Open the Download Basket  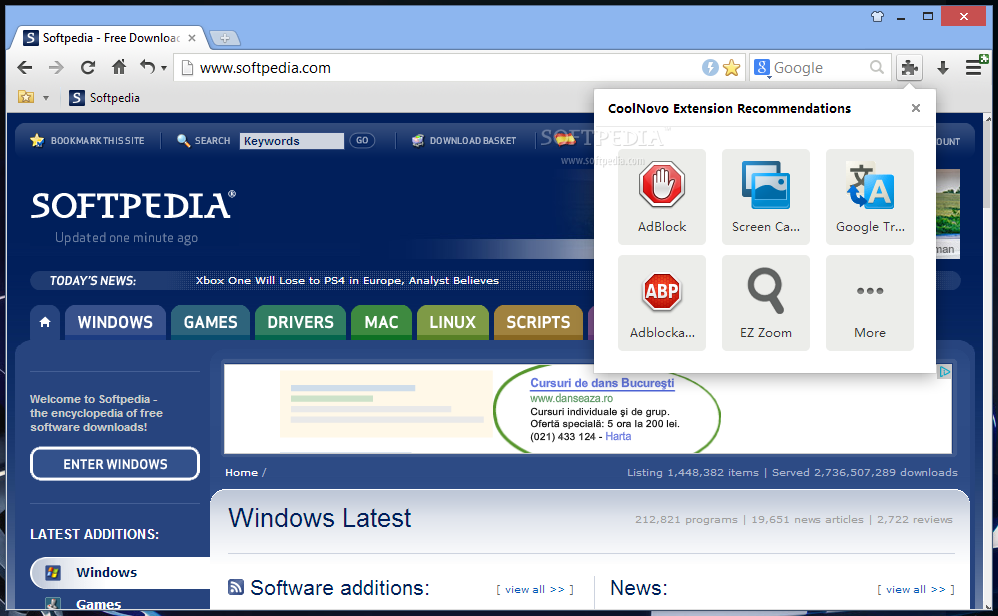[464, 141]
